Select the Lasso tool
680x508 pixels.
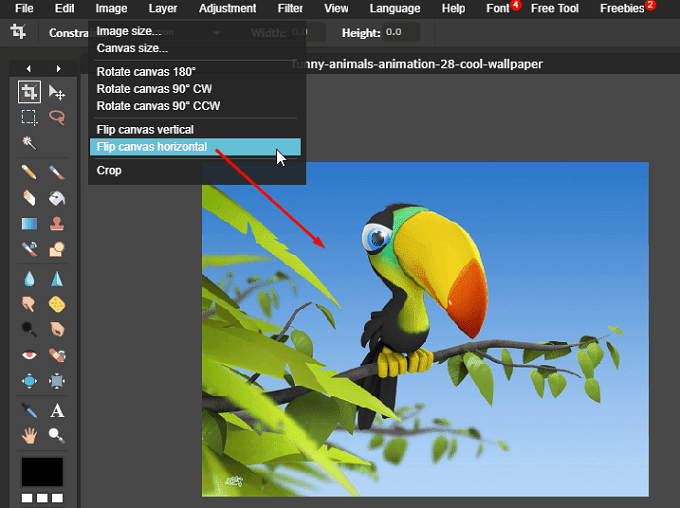click(x=57, y=118)
